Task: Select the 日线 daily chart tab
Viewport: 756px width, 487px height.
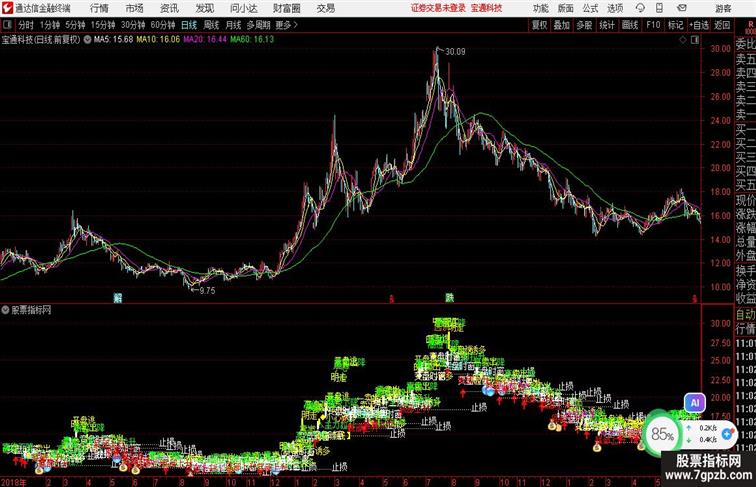Action: pos(189,25)
